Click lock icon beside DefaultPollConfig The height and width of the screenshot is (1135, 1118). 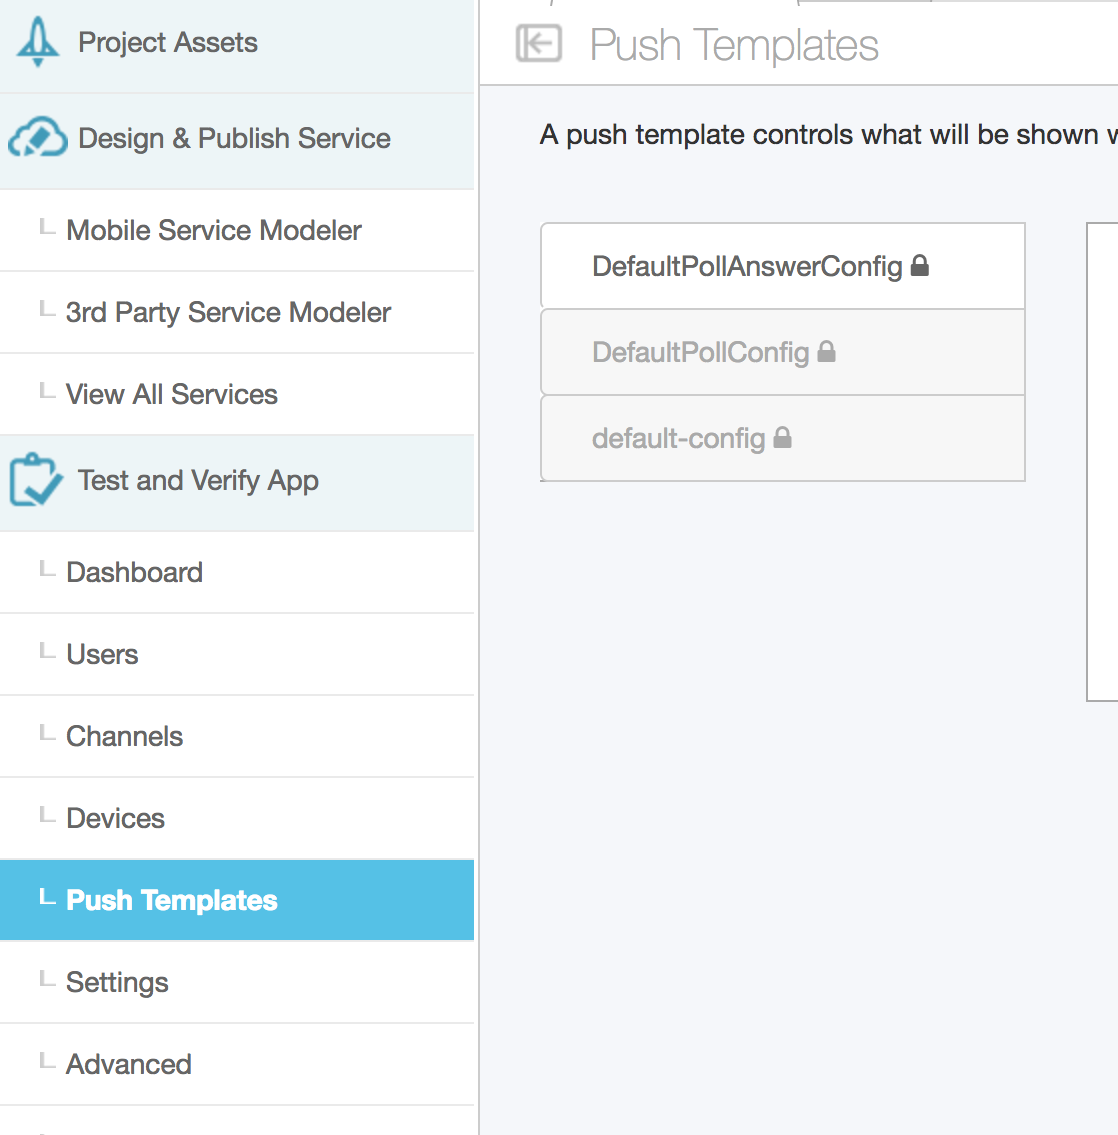(826, 352)
